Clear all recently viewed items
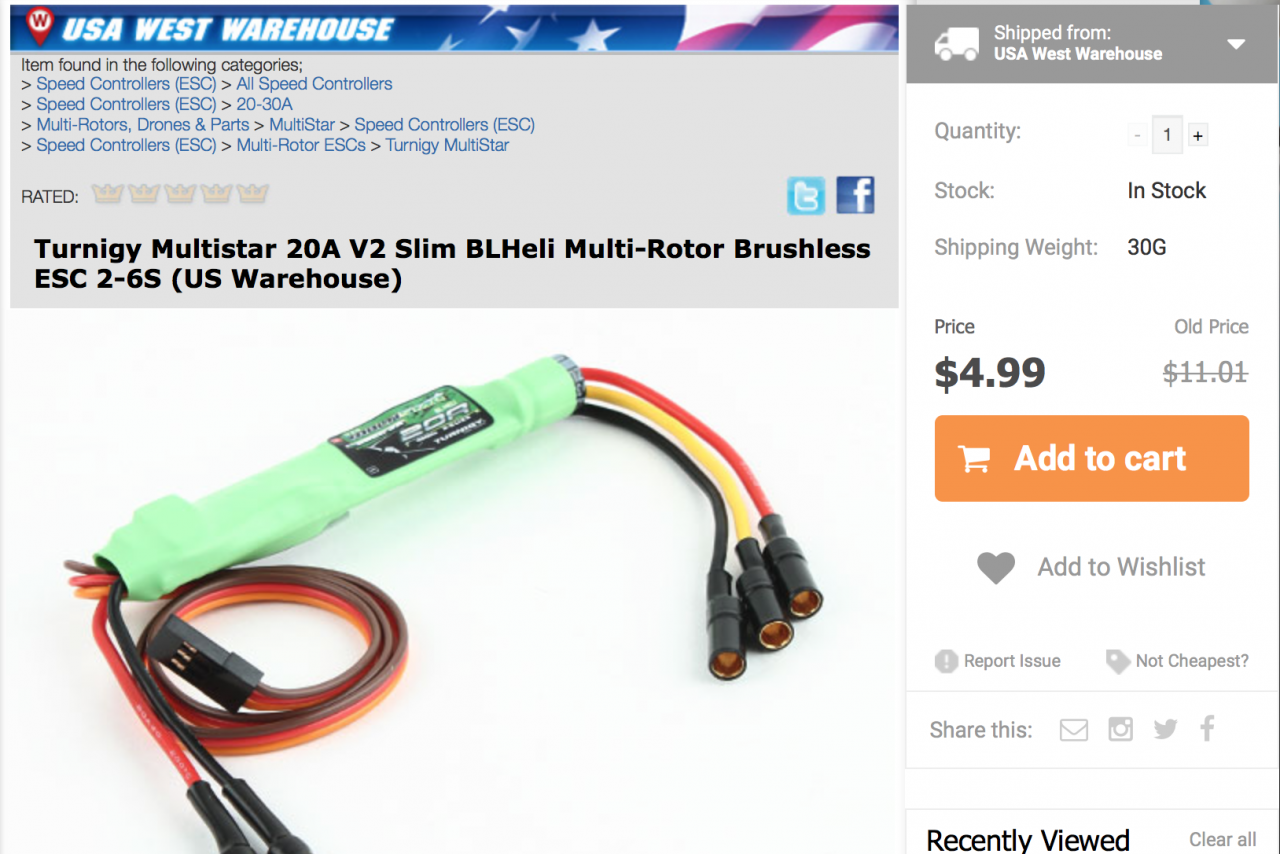This screenshot has width=1280, height=854. [x=1222, y=840]
